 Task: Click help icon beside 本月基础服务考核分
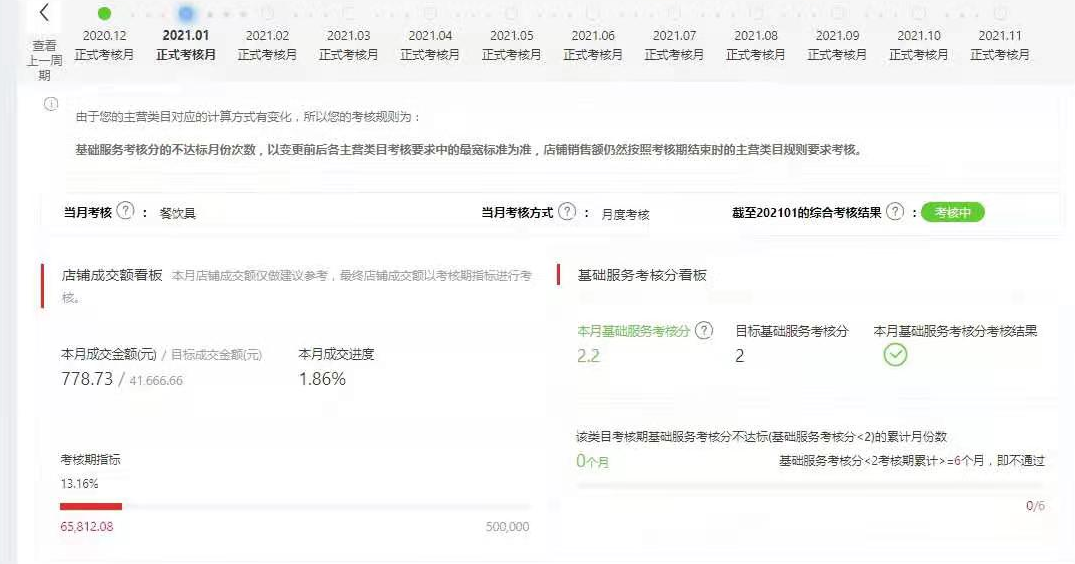[x=704, y=330]
